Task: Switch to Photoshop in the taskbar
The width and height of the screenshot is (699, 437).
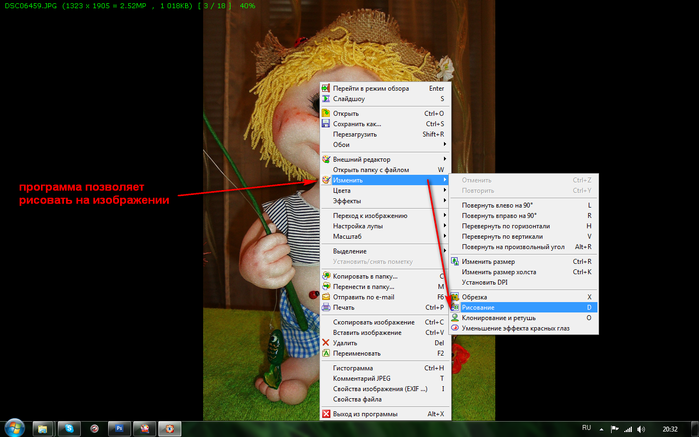Action: (x=119, y=429)
